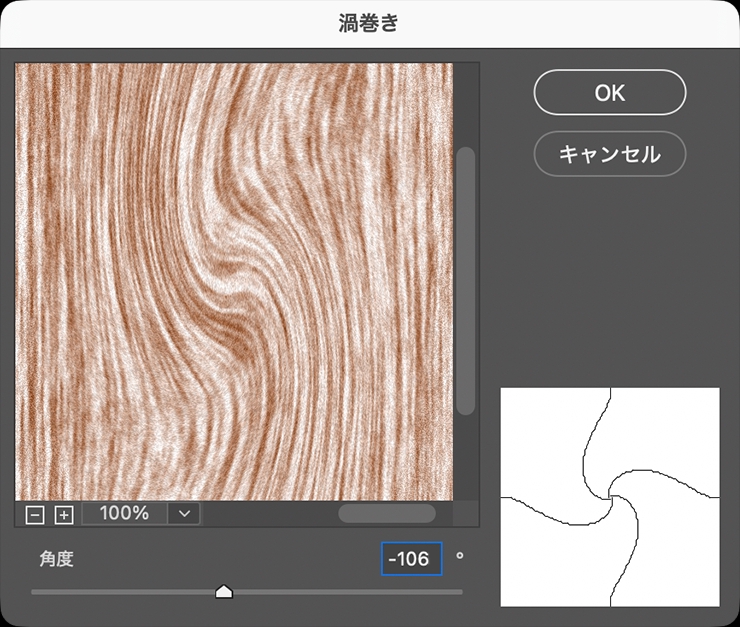Click the 角度 slider handle
This screenshot has width=740, height=627.
click(224, 592)
